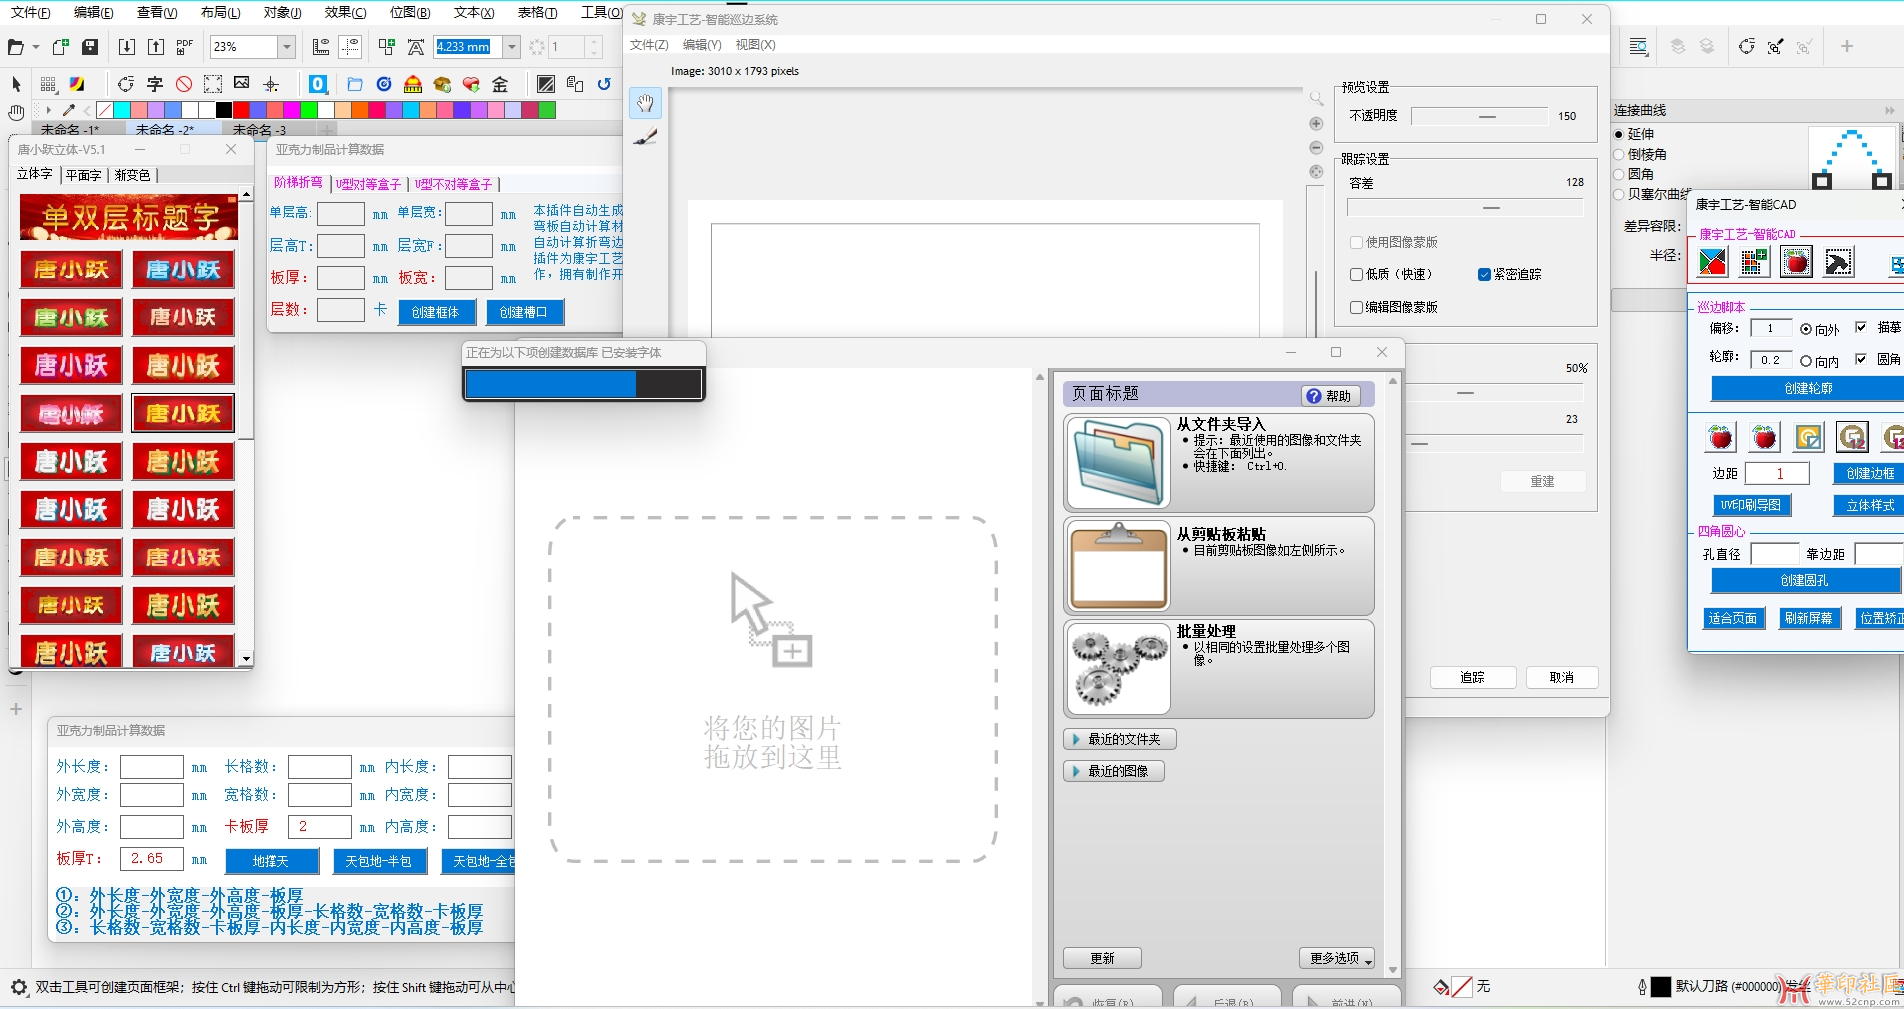
Task: Click the 刷新屏幕 button
Action: [1808, 618]
